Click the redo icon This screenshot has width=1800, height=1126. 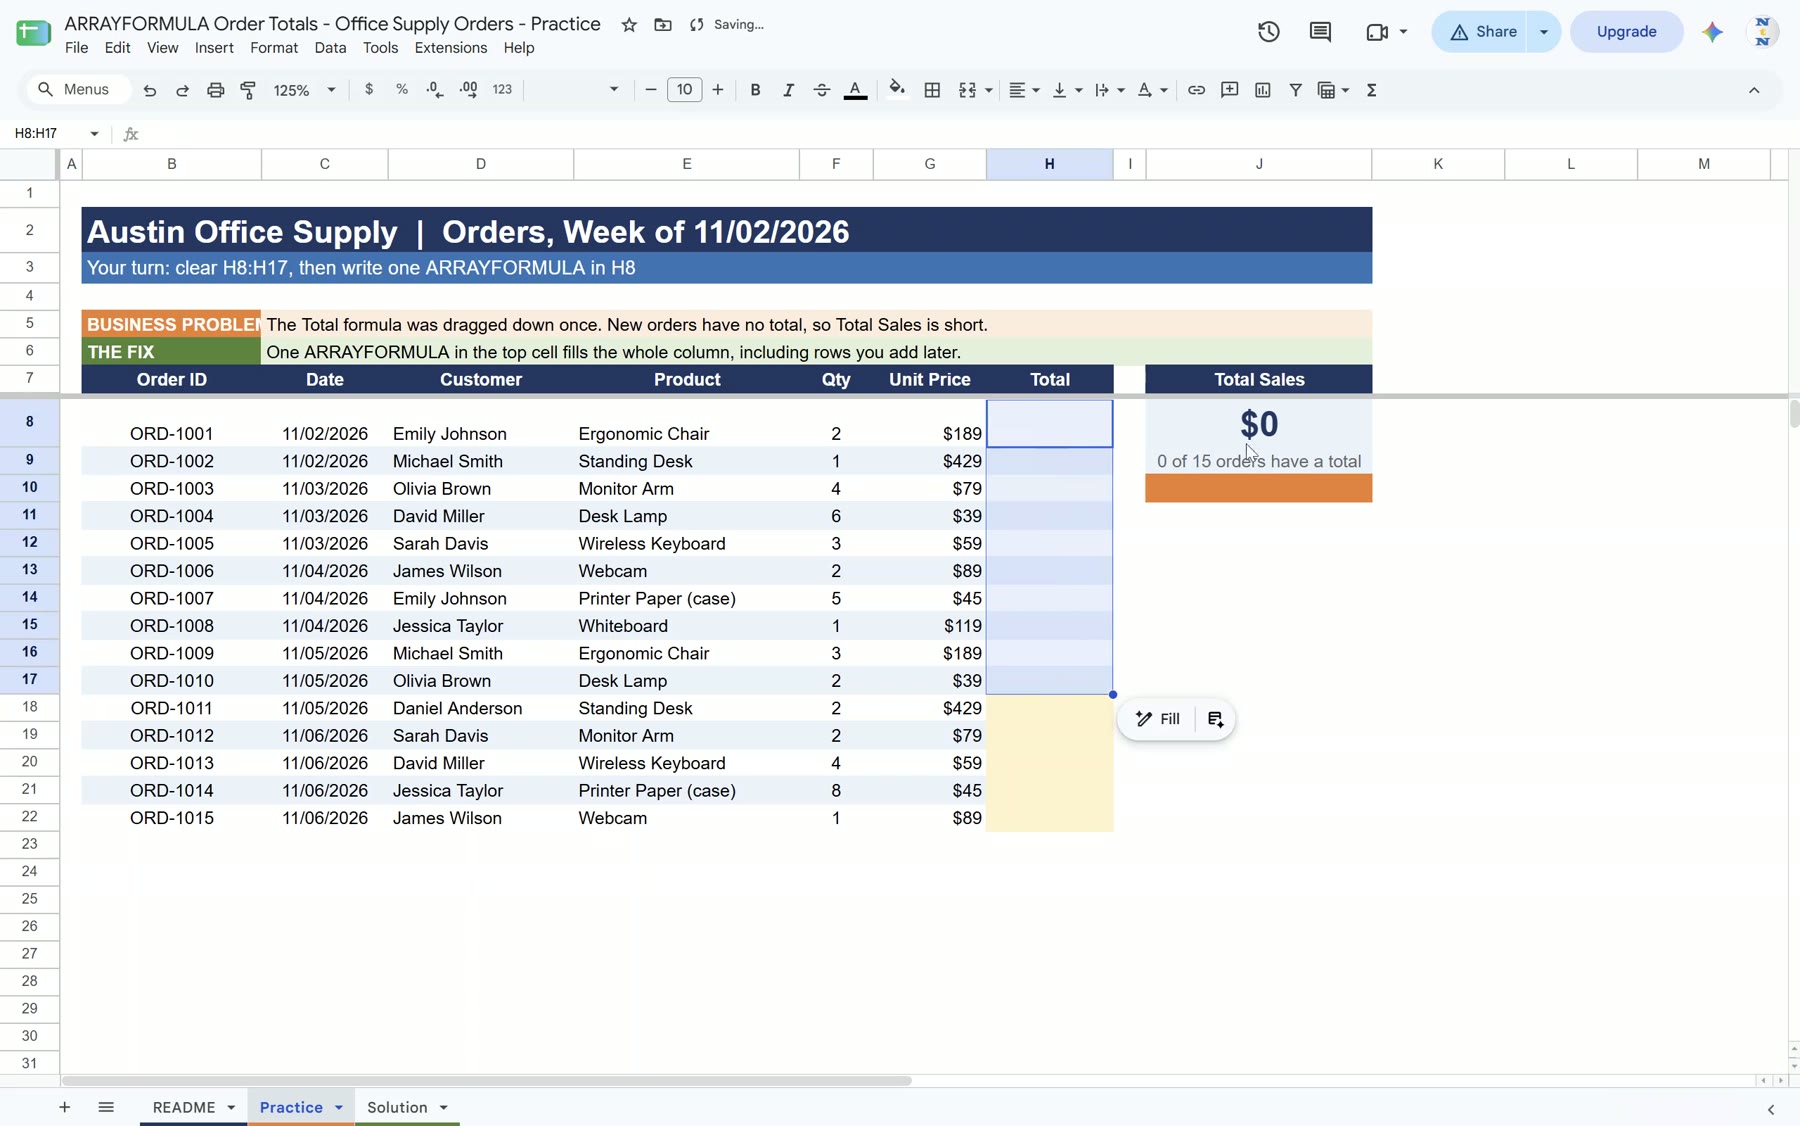pyautogui.click(x=182, y=90)
